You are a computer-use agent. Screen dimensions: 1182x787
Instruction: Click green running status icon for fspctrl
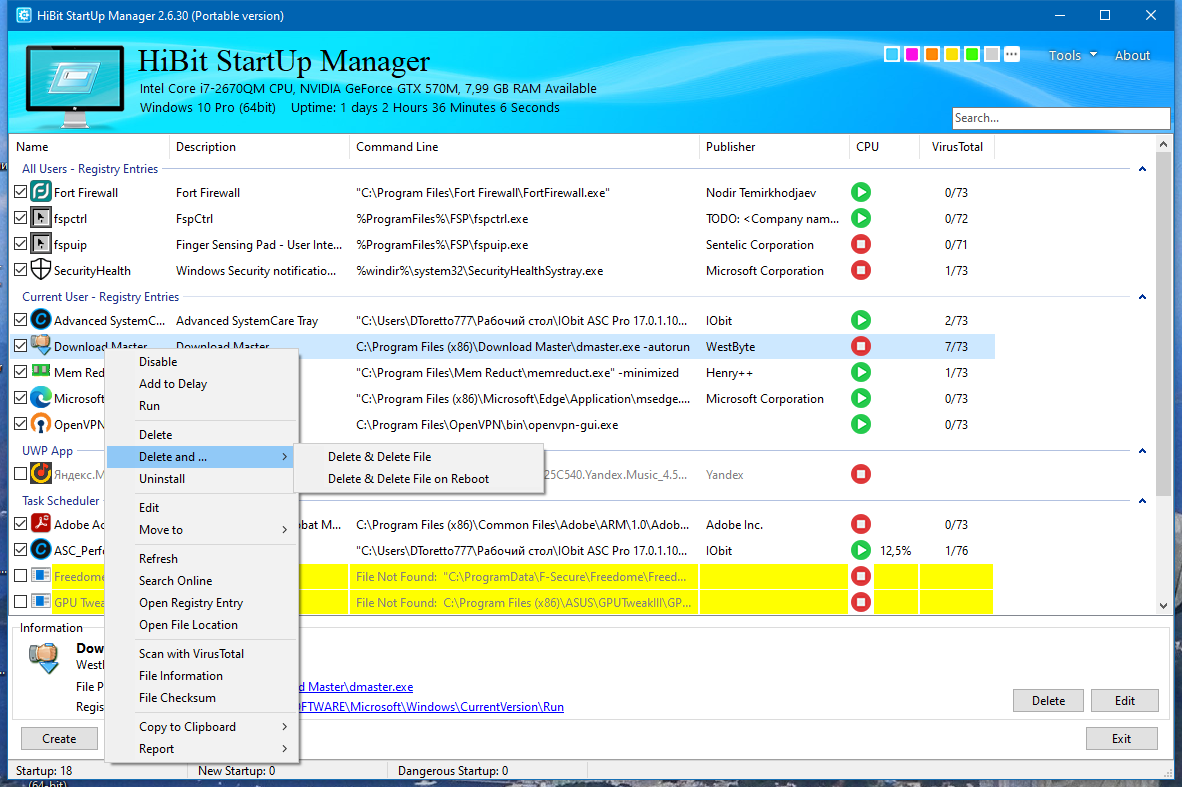point(861,219)
